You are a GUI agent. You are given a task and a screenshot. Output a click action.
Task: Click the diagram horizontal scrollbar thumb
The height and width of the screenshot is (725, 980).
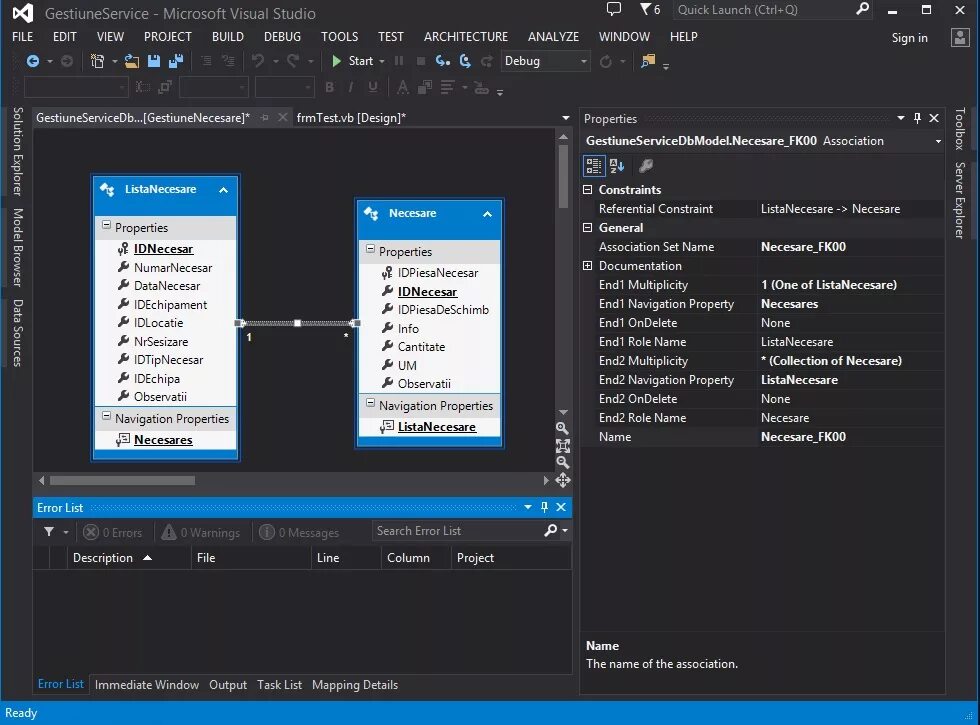(x=122, y=481)
